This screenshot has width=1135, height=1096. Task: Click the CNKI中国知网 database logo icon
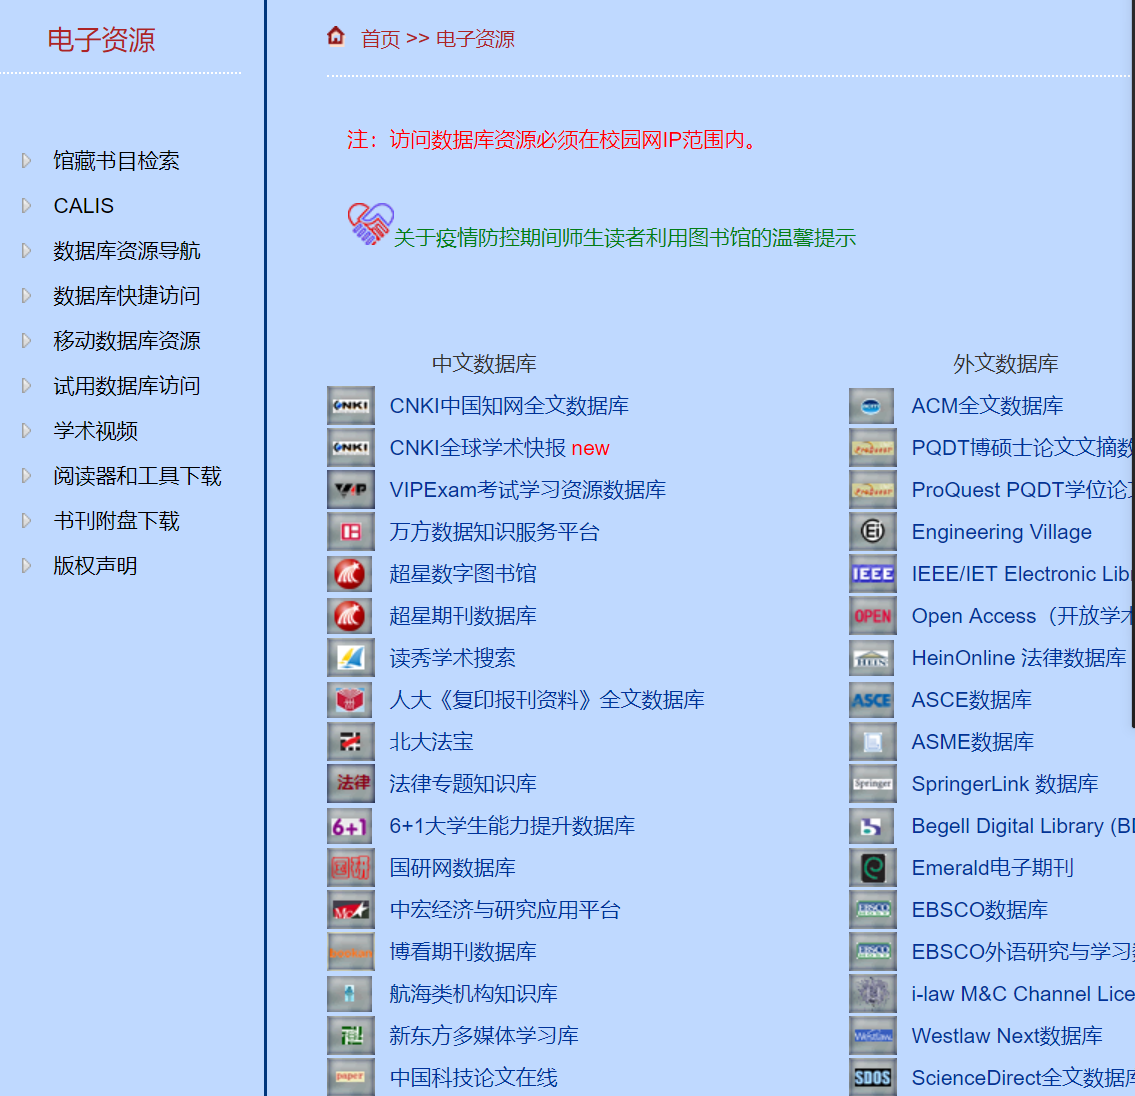pyautogui.click(x=351, y=405)
